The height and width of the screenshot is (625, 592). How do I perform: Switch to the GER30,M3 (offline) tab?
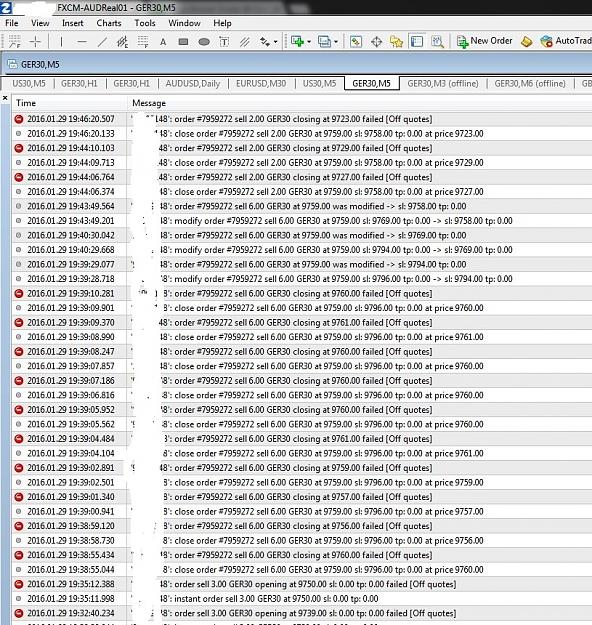(443, 84)
